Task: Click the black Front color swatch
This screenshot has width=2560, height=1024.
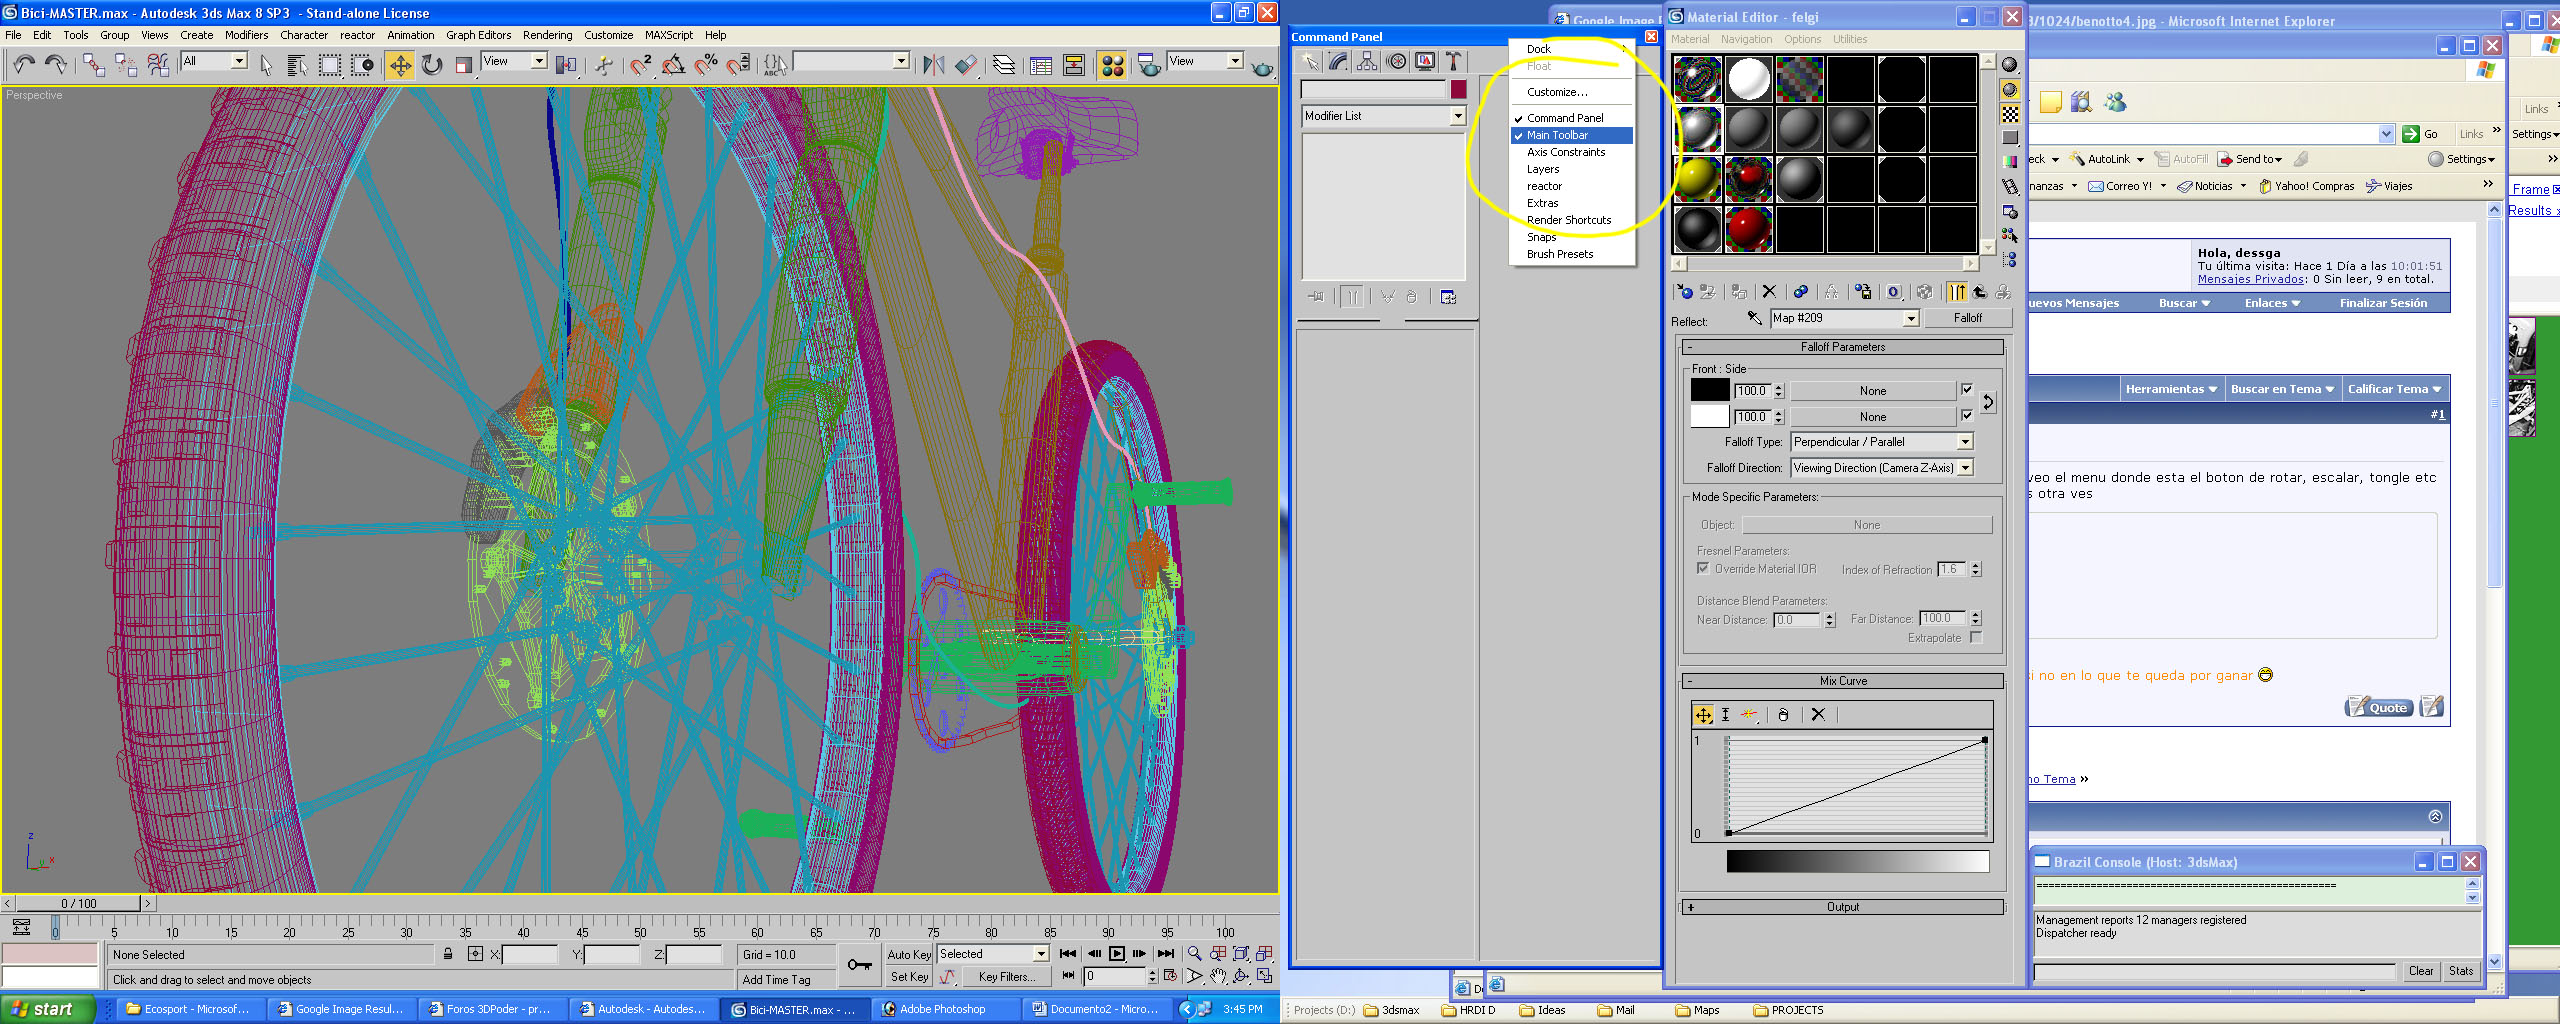Action: (x=1709, y=390)
